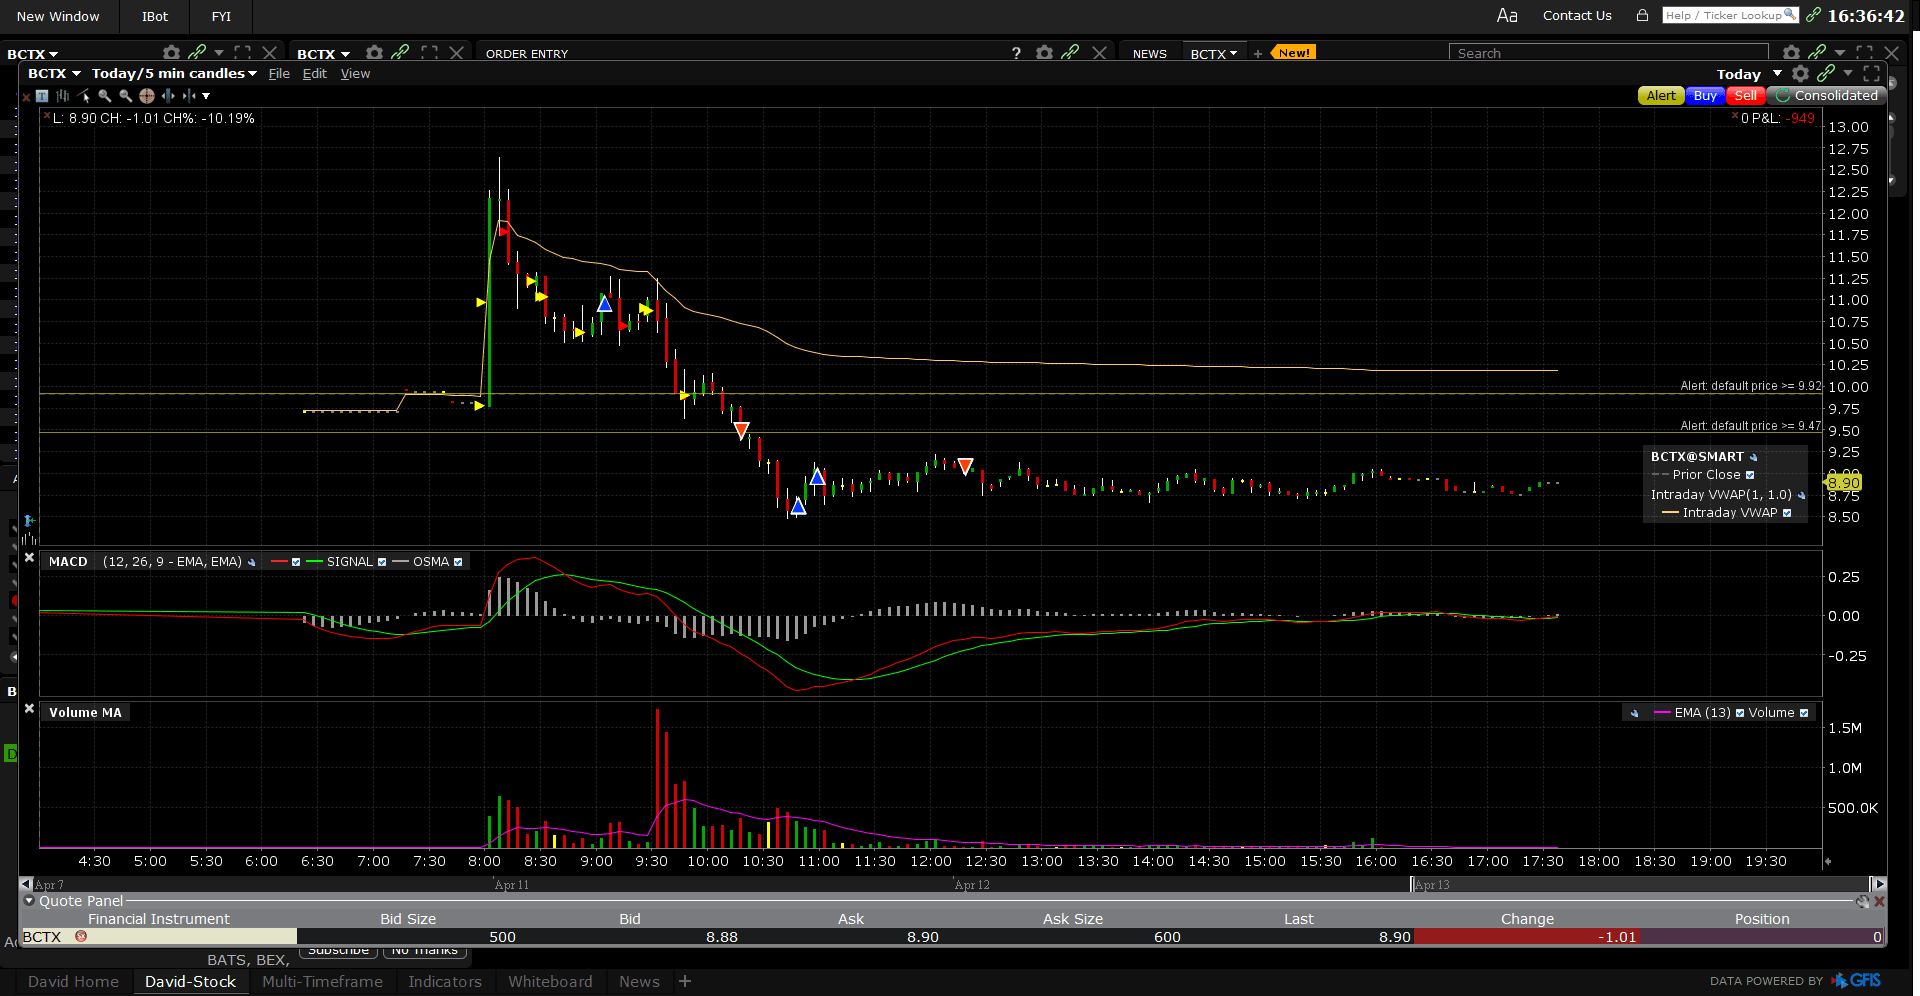Click the first magnifier zoom icon
Image resolution: width=1920 pixels, height=996 pixels.
104,96
